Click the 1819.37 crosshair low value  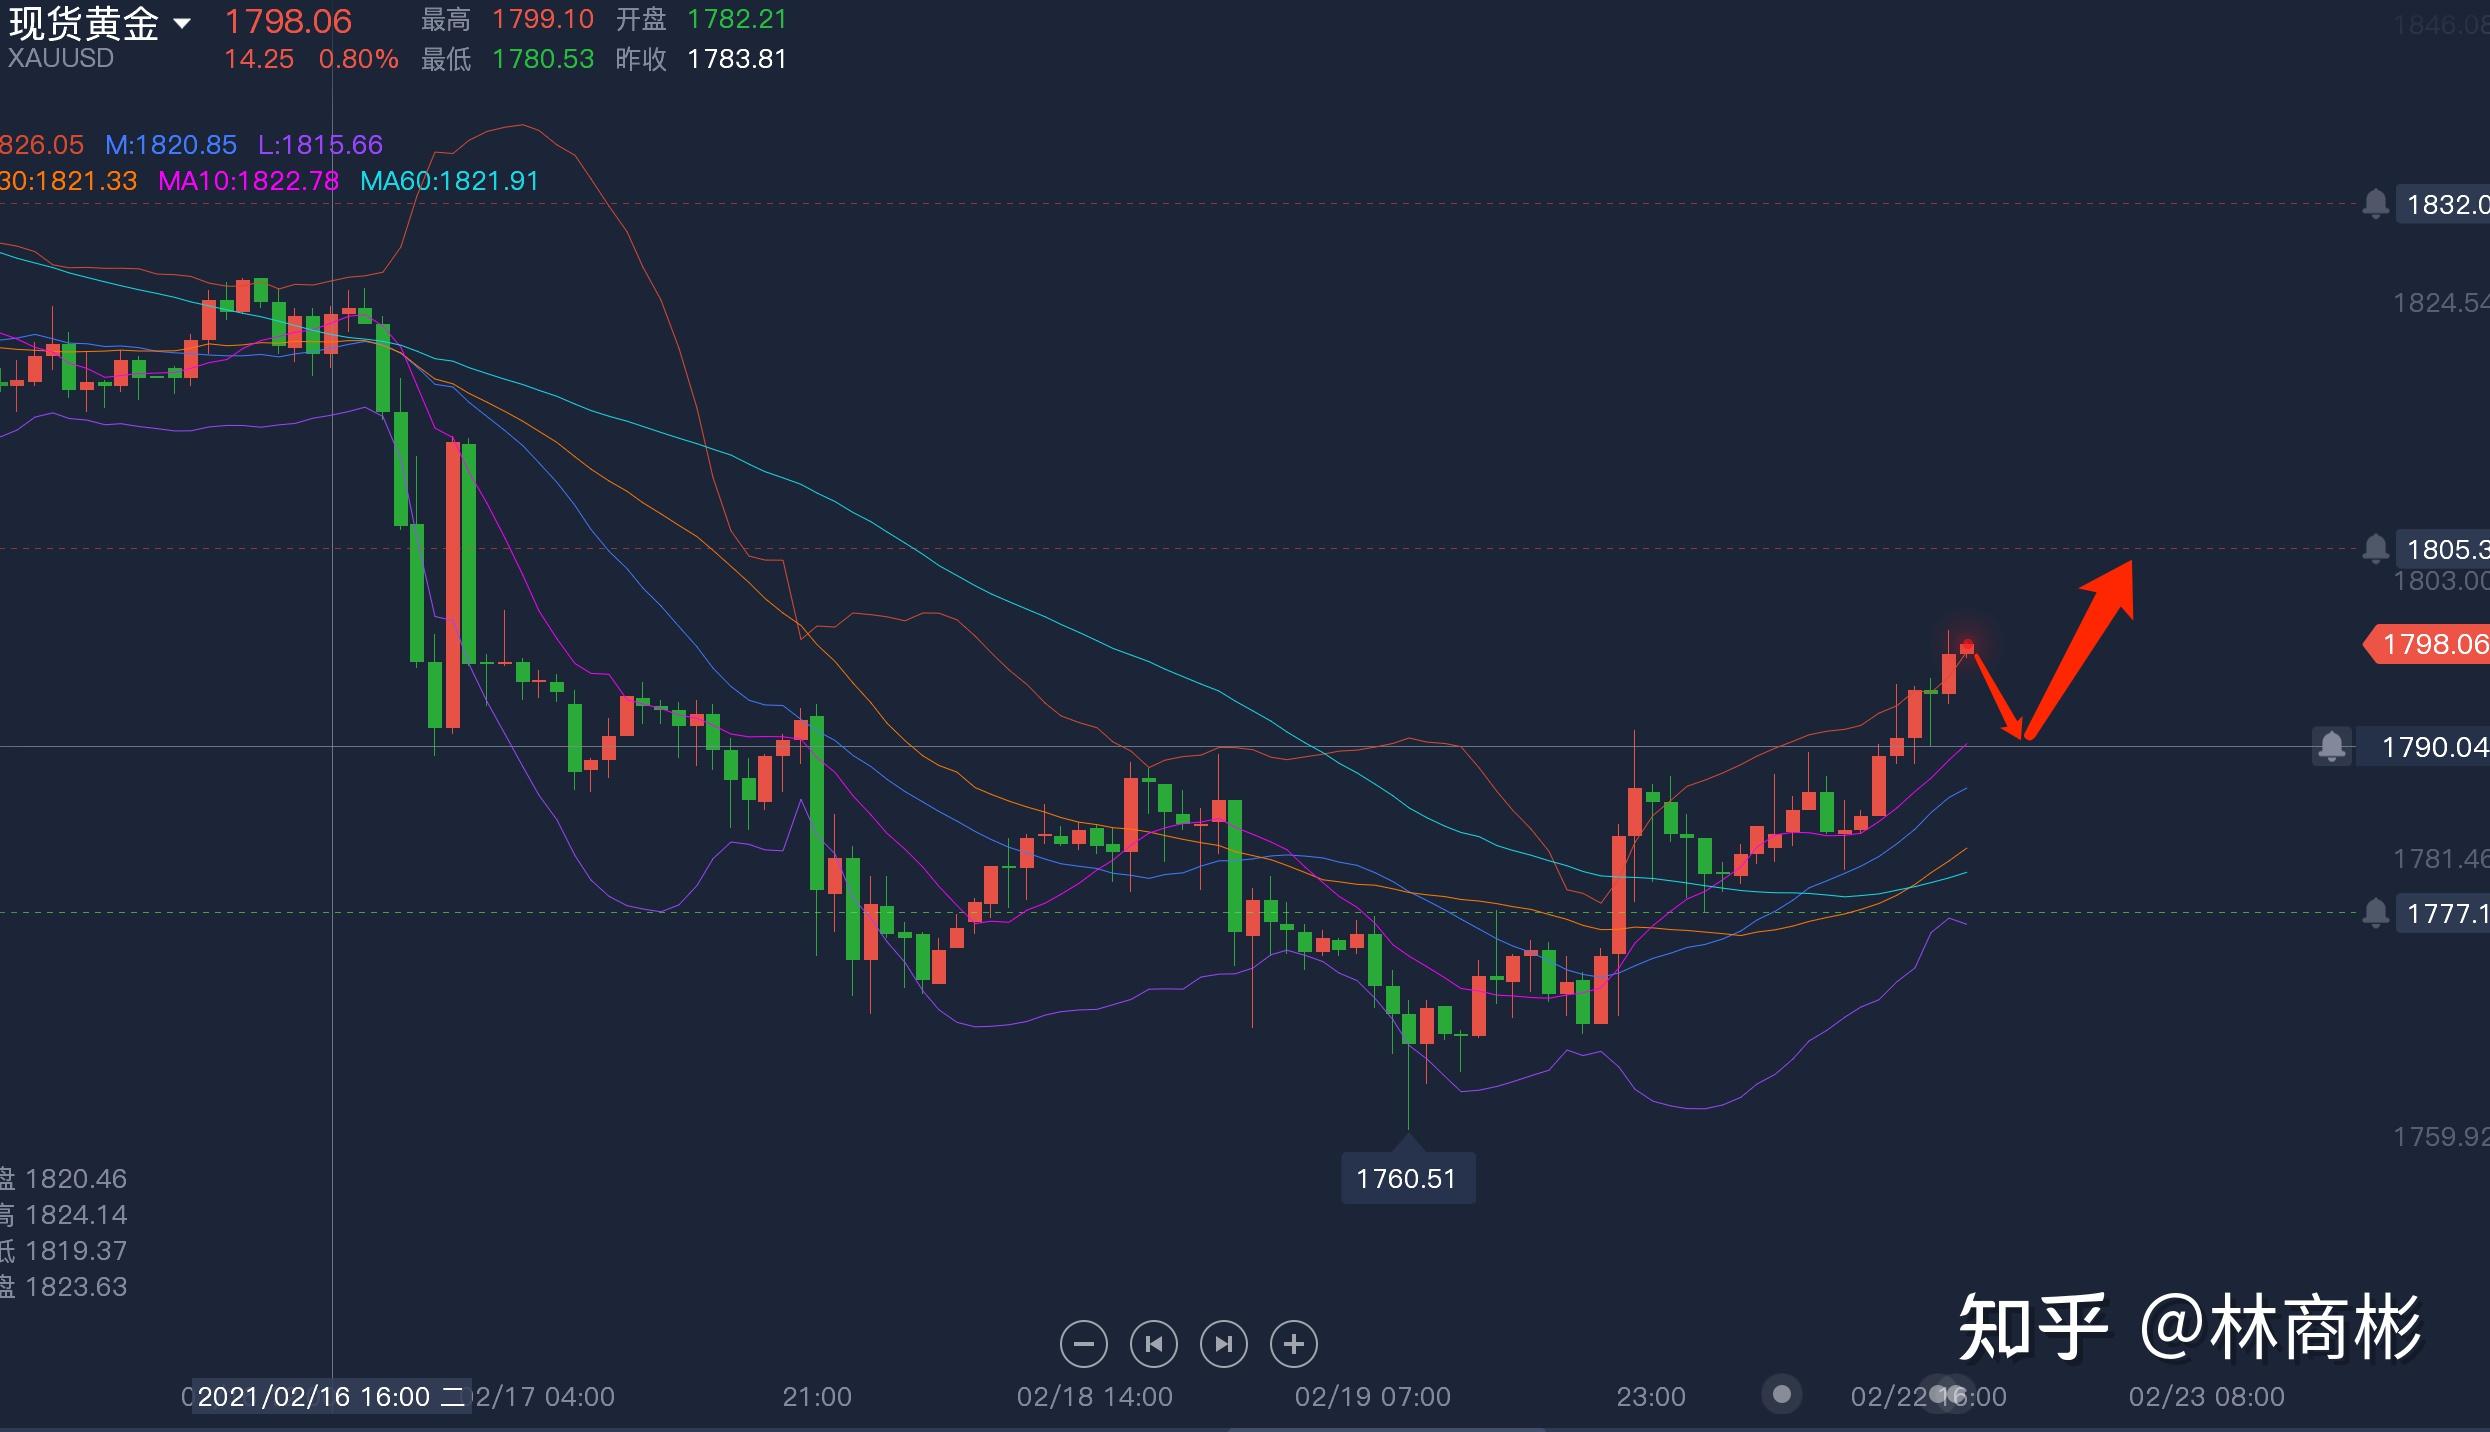pyautogui.click(x=76, y=1251)
